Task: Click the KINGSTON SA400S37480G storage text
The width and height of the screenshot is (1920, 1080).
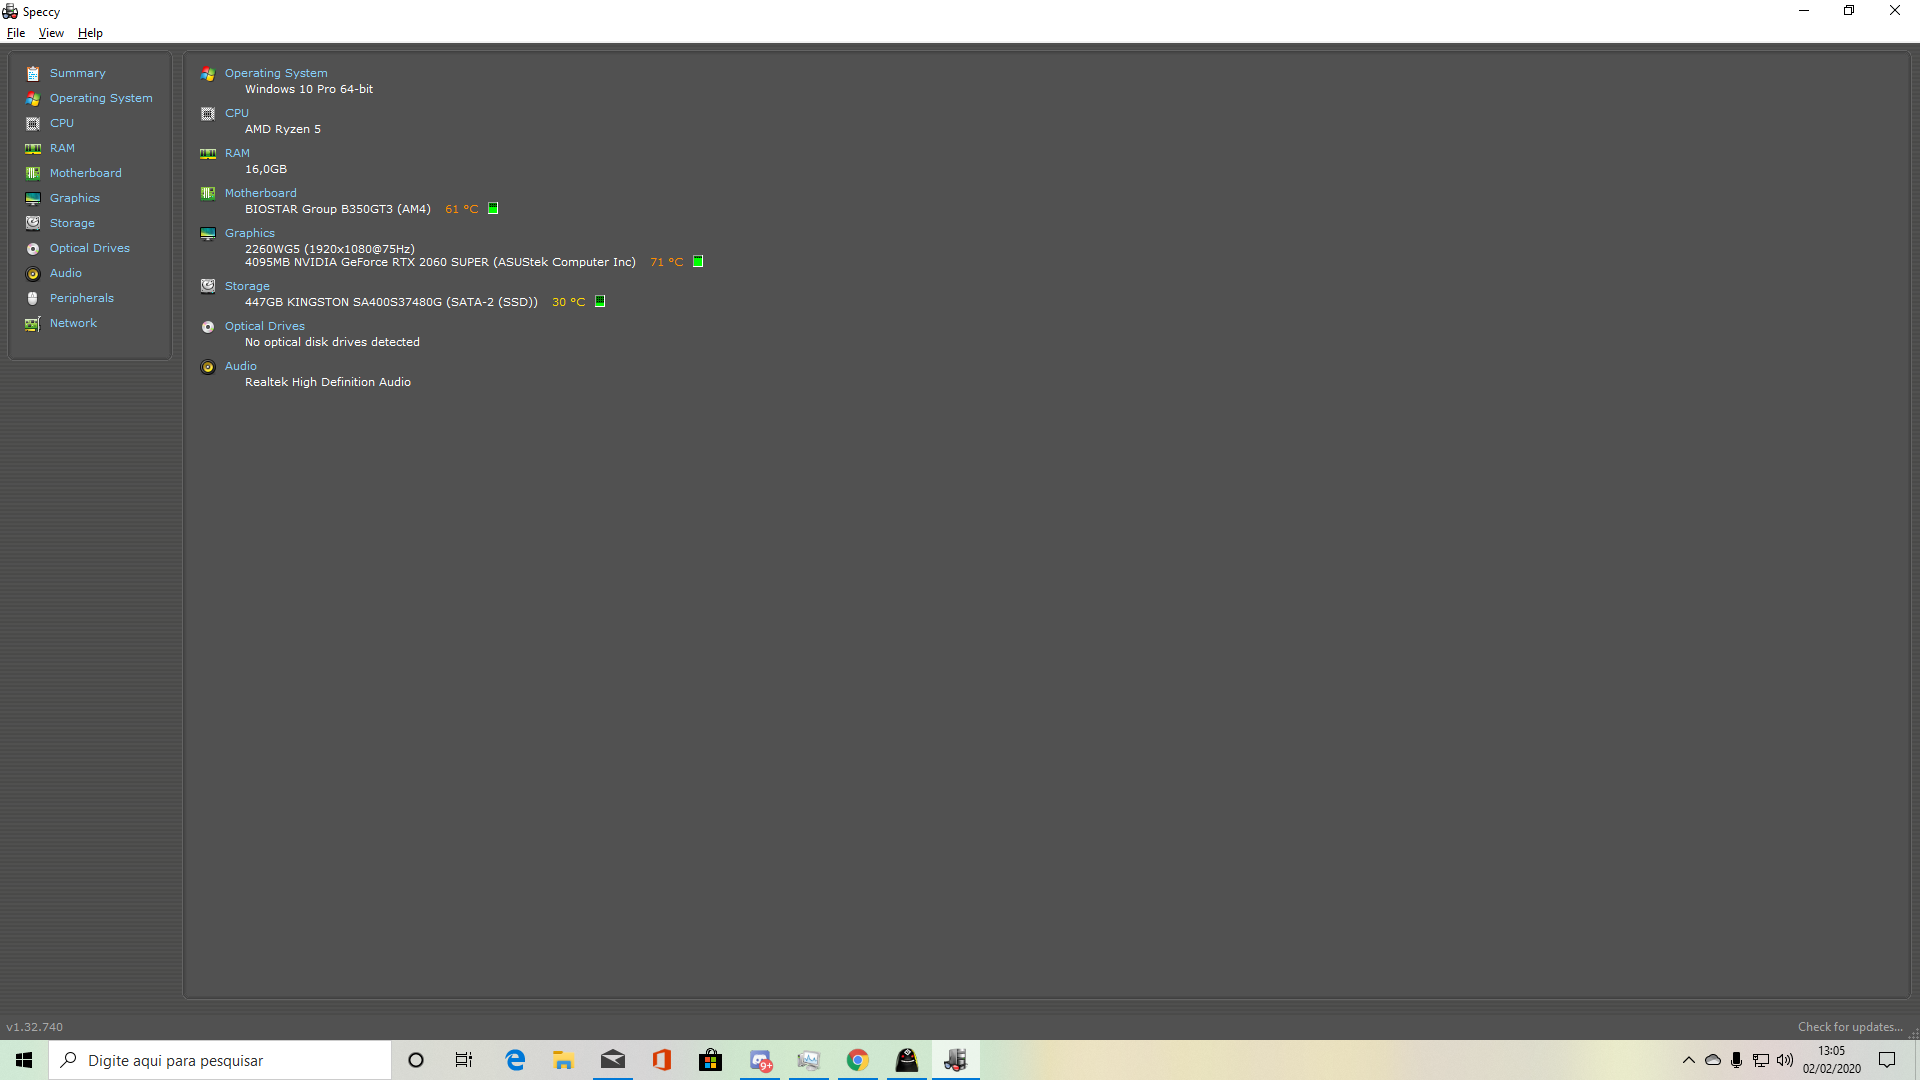Action: click(x=391, y=302)
